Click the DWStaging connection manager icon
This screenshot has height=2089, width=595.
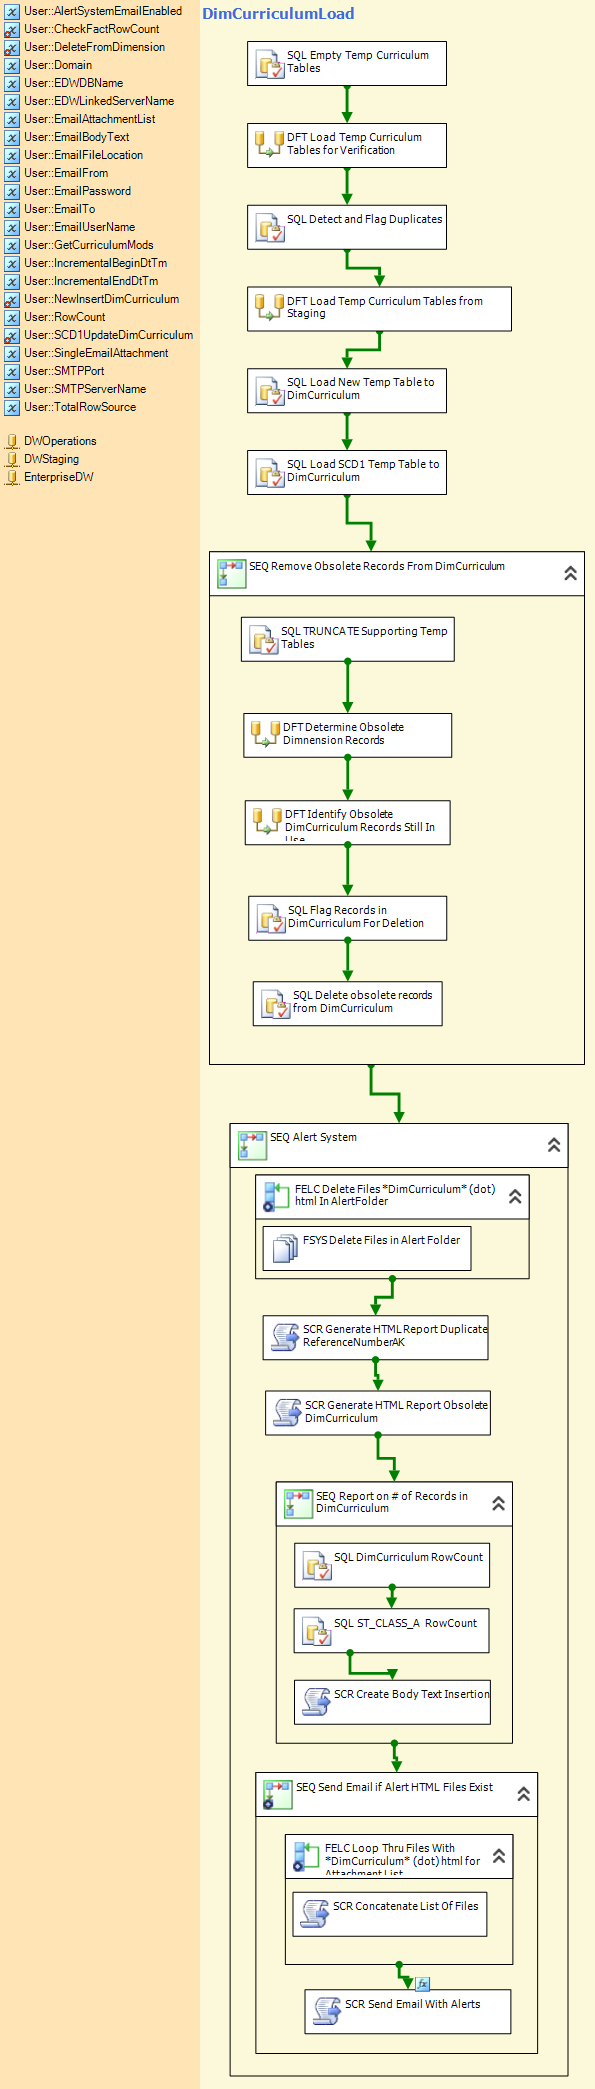[12, 459]
